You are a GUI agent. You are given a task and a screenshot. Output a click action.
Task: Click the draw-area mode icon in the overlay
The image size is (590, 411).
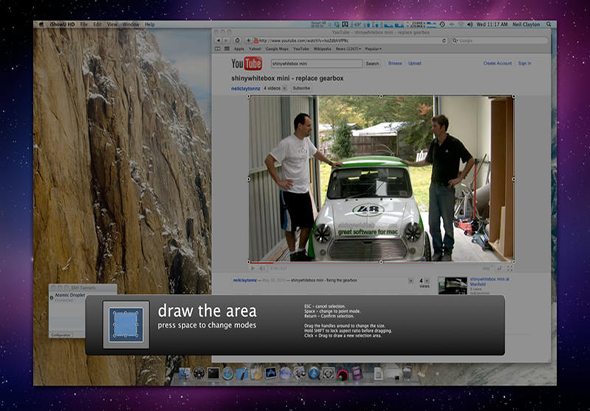[126, 324]
